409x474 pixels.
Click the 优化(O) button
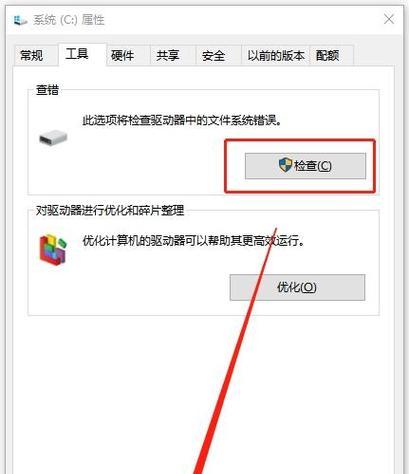[x=297, y=287]
